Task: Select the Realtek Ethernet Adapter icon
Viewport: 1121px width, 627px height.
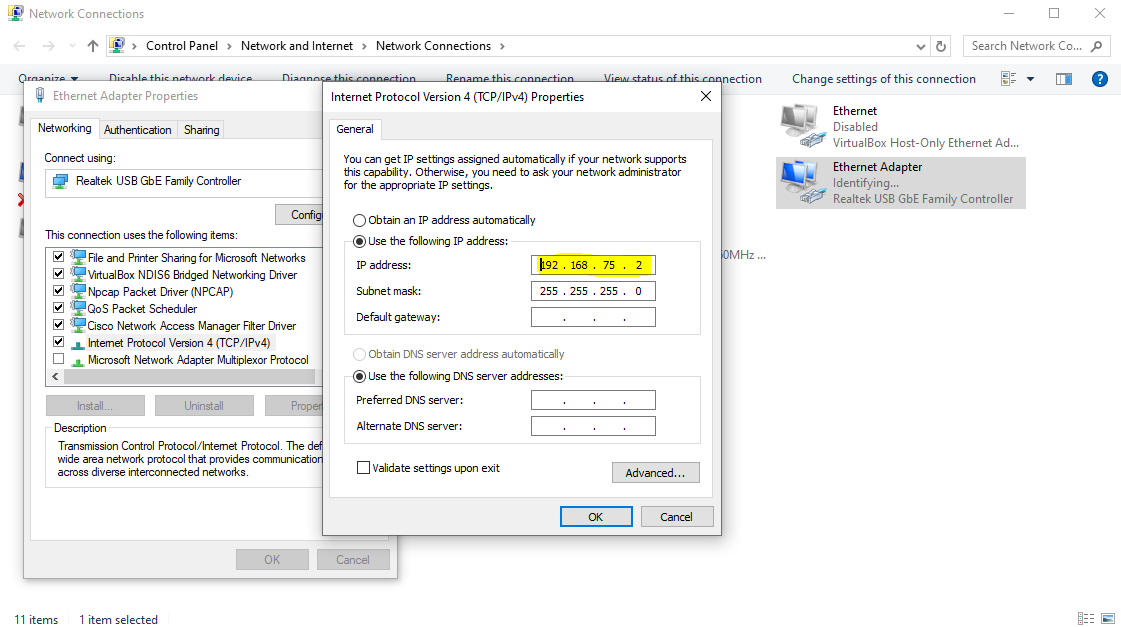Action: coord(800,182)
